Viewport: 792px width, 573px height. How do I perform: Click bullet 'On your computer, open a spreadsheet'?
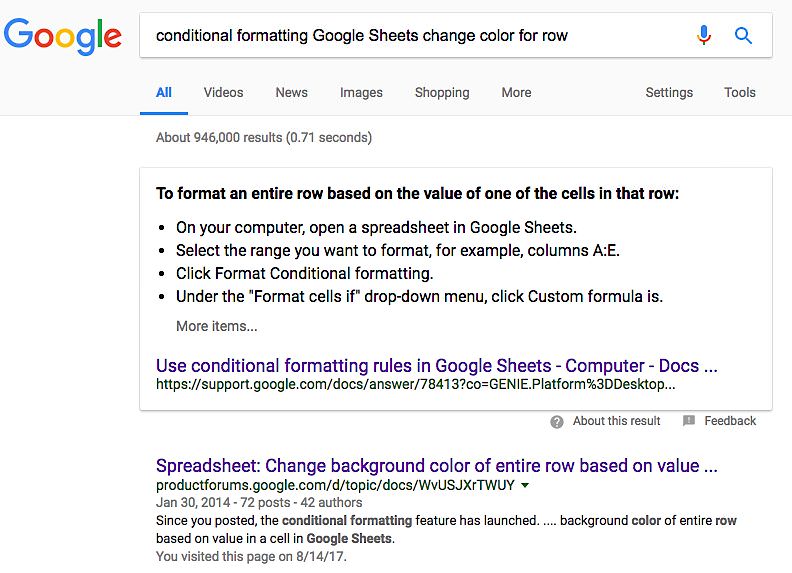[x=376, y=228]
